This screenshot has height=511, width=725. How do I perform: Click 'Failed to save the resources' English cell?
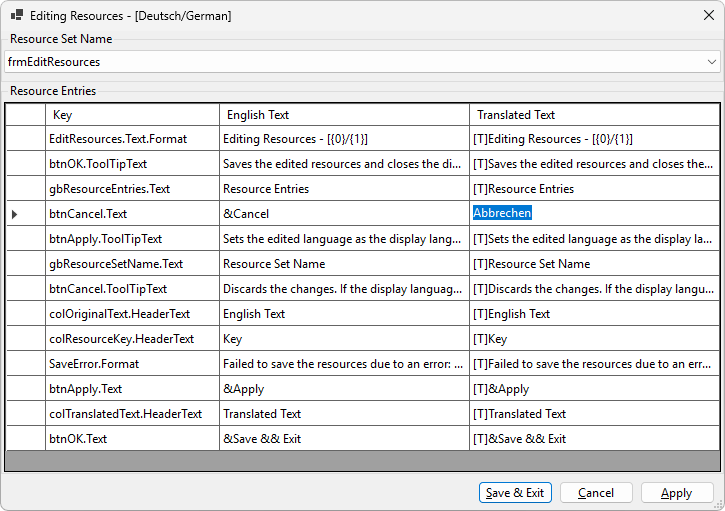[344, 363]
